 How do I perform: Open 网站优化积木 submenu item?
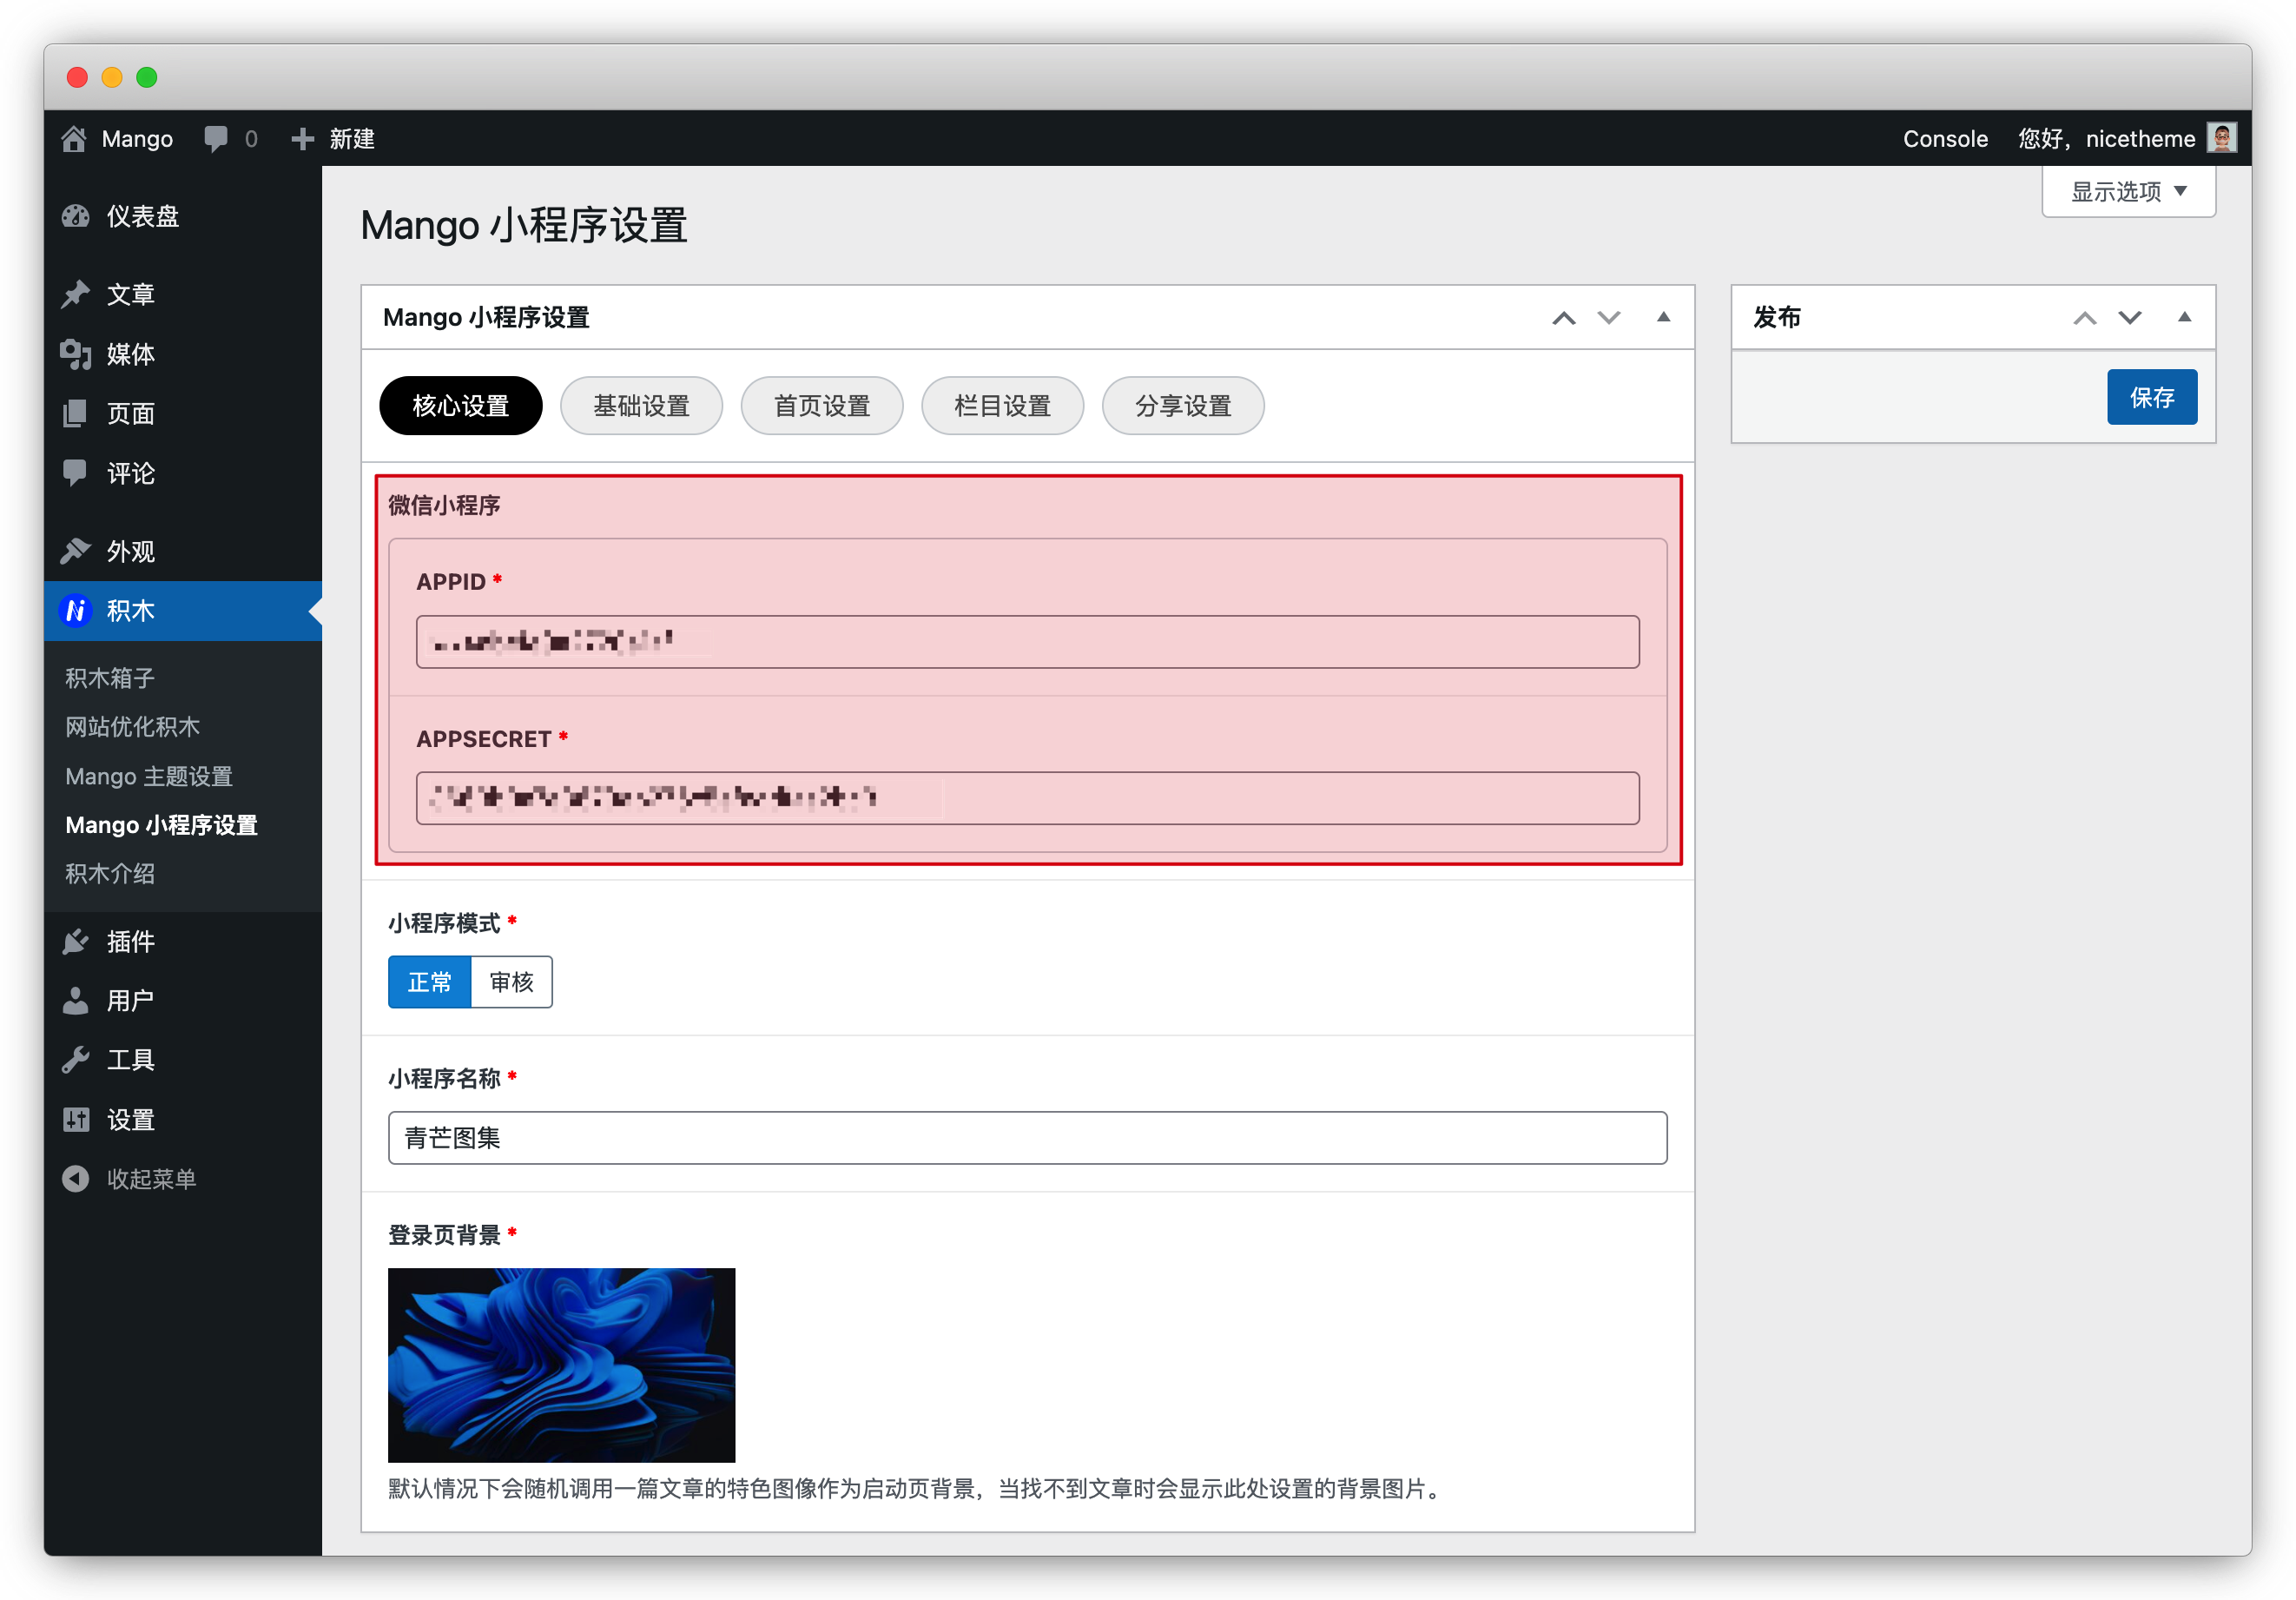pos(133,727)
